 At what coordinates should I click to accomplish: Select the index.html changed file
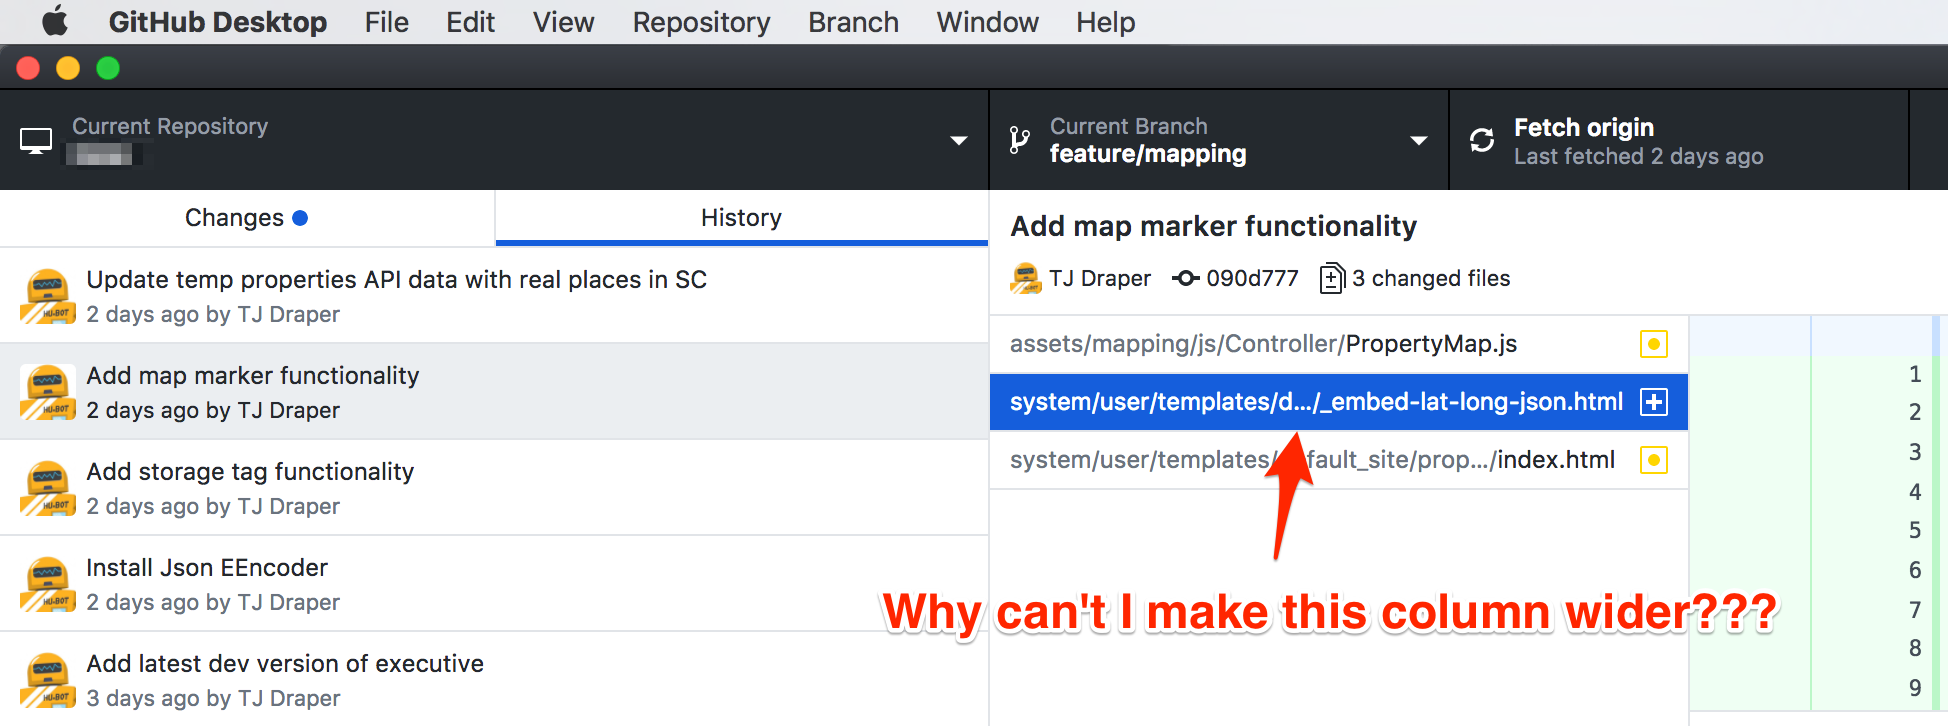(1338, 460)
